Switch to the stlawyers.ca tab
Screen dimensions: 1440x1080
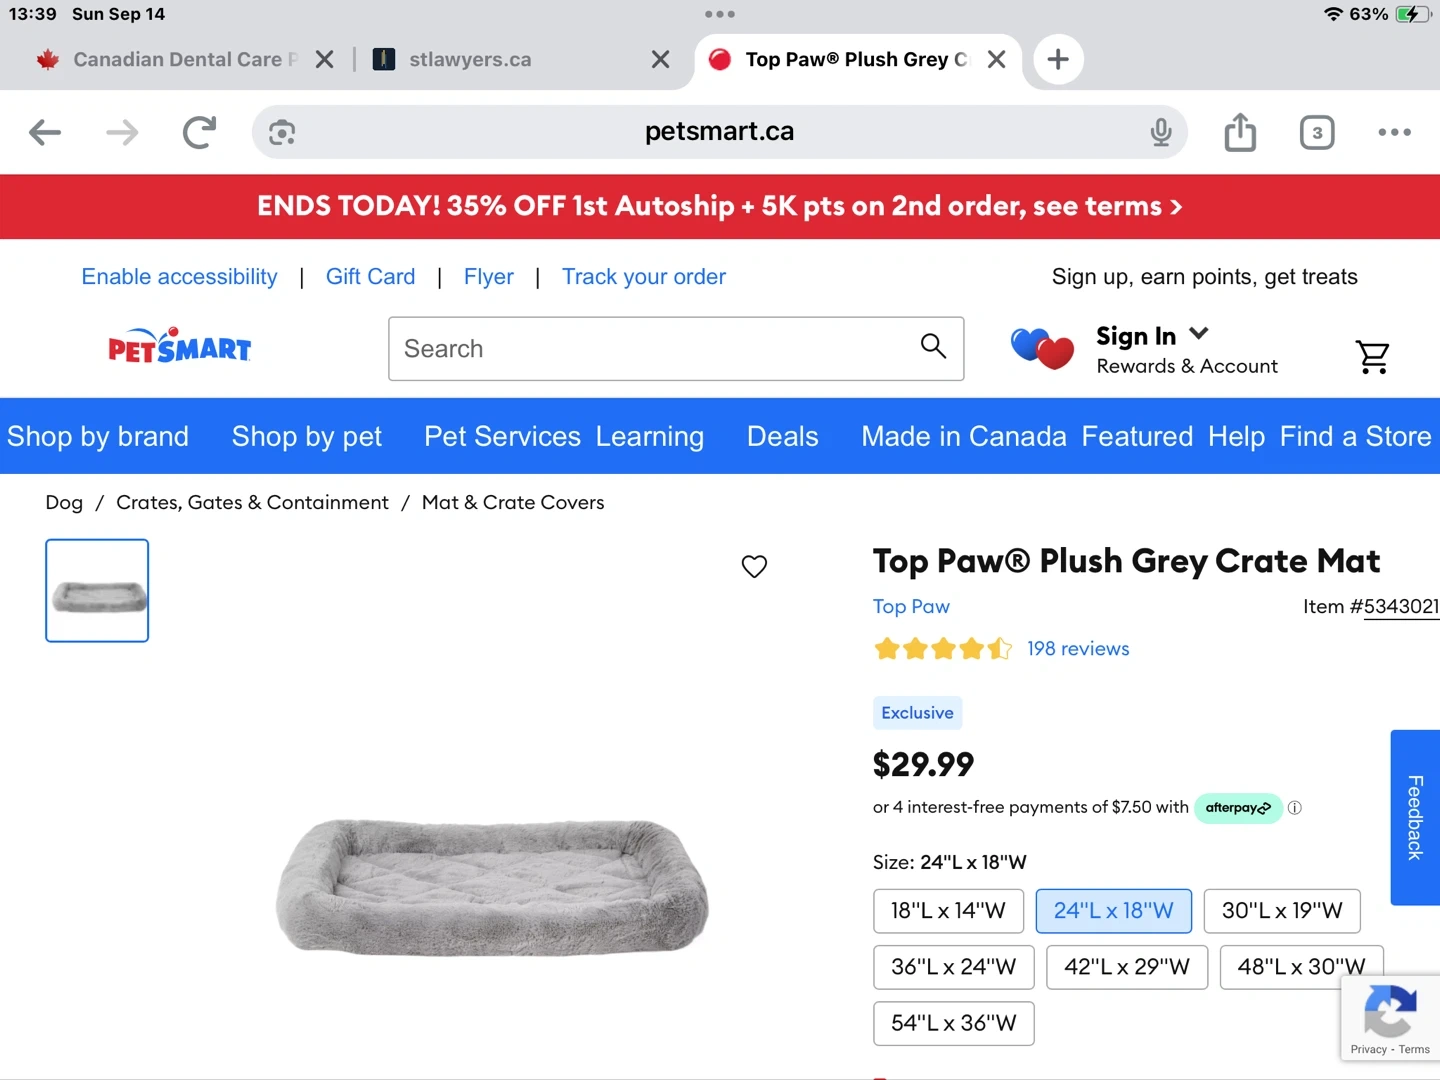pos(470,60)
